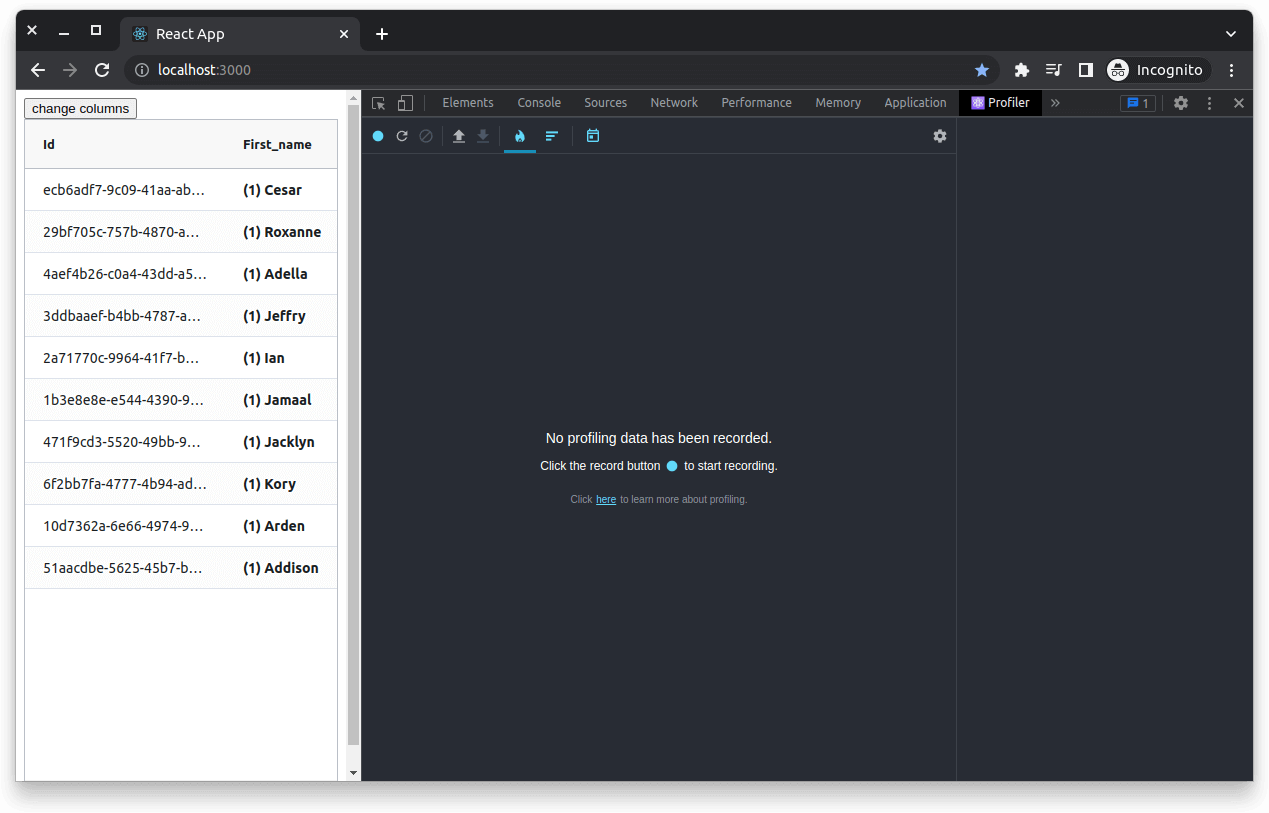Screen dimensions: 1269x813
Task: Open the Network panel
Action: pos(673,103)
